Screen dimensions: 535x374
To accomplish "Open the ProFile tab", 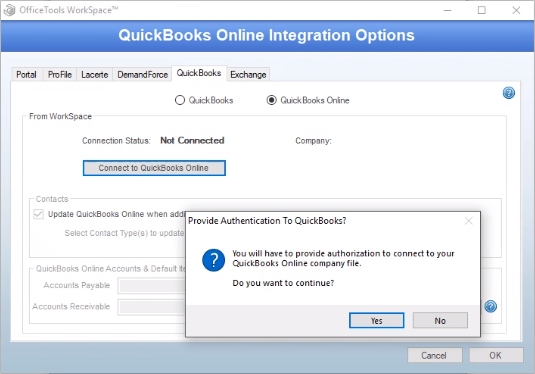I will [60, 74].
